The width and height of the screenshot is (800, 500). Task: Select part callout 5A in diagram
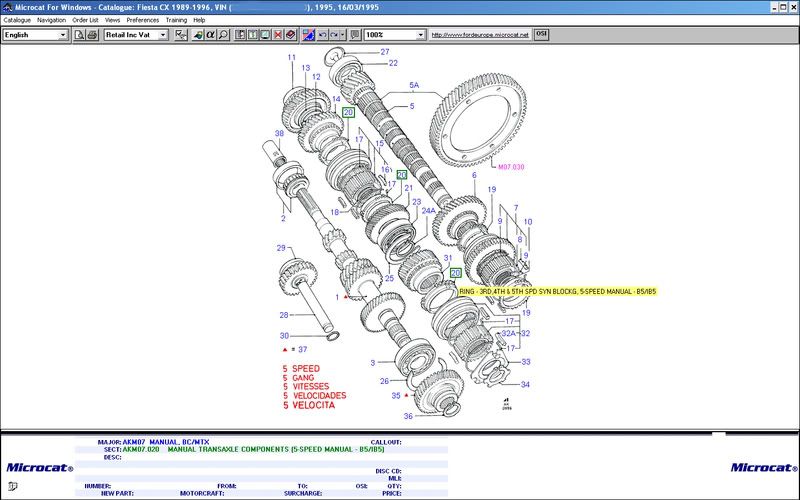coord(413,86)
